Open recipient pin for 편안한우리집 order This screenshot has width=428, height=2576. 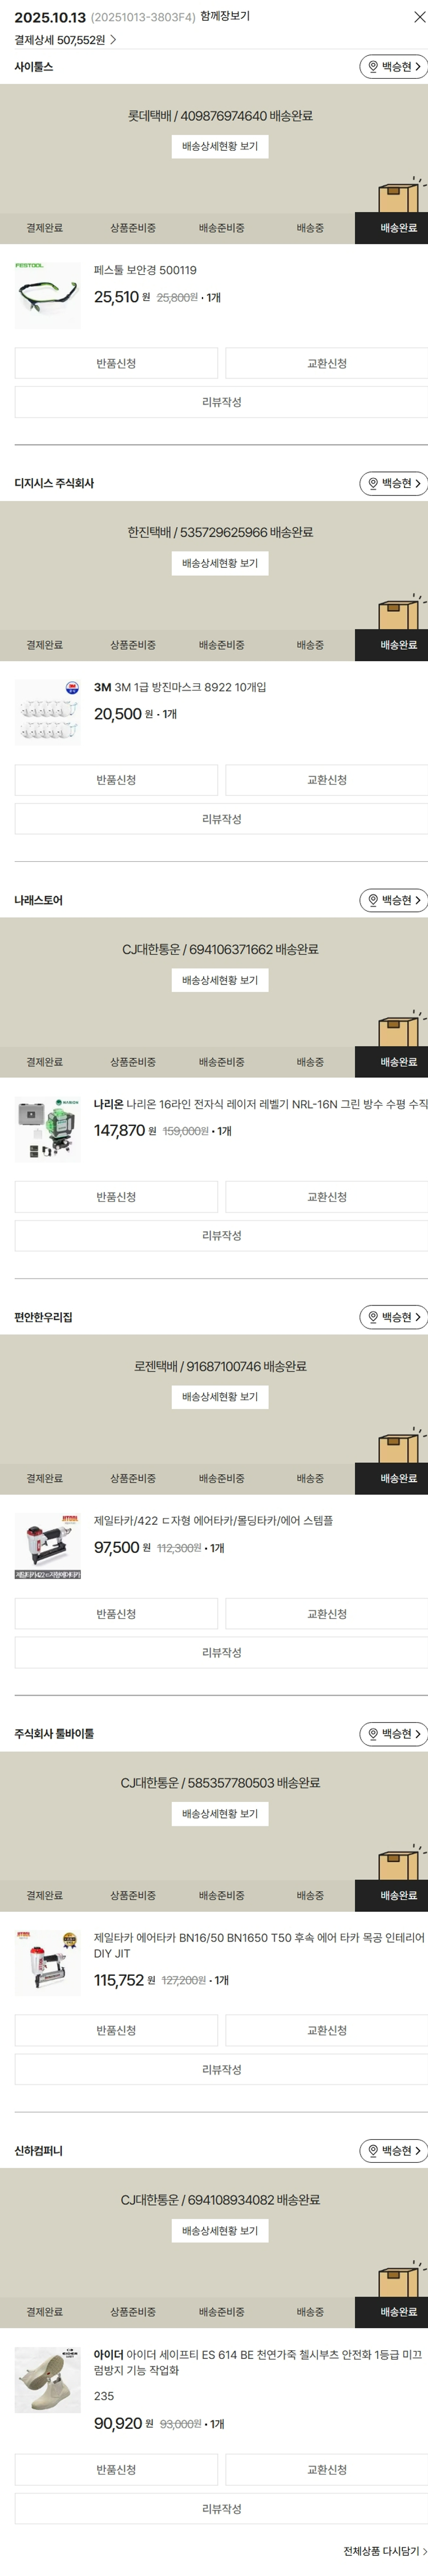pyautogui.click(x=394, y=1318)
